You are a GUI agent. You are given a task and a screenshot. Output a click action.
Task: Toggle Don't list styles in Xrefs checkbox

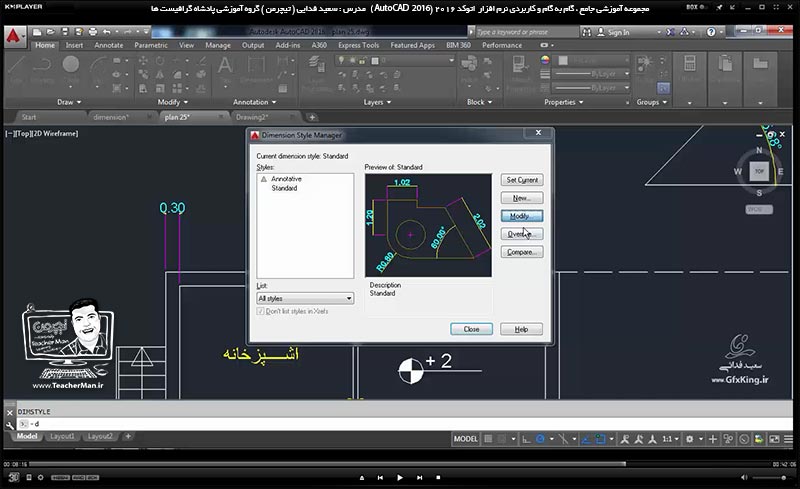click(261, 311)
